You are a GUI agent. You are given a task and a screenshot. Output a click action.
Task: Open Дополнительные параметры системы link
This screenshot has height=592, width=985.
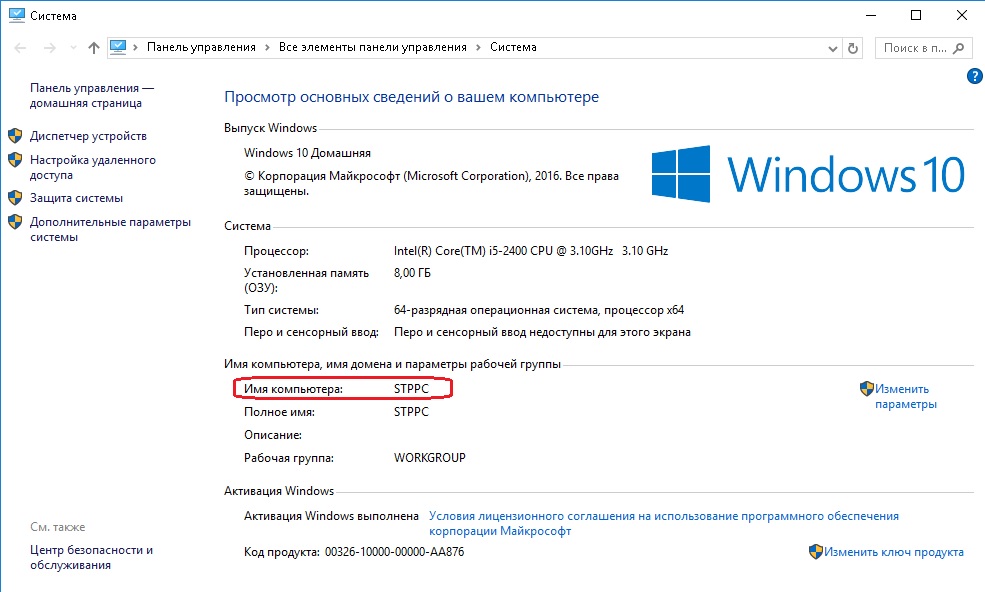tap(110, 229)
